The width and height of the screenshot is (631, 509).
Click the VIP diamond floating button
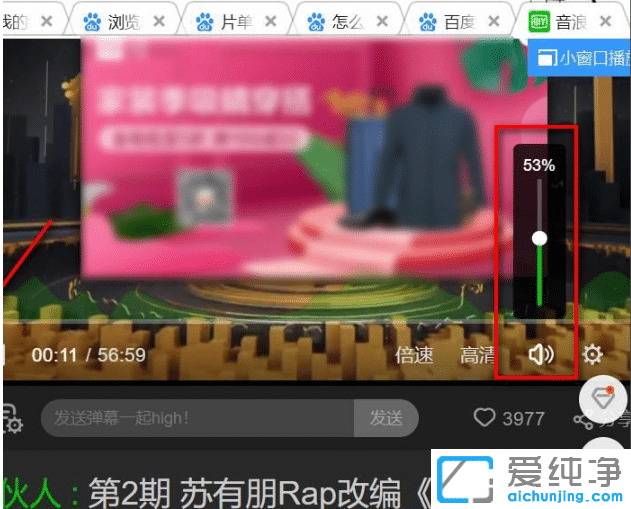coord(603,398)
